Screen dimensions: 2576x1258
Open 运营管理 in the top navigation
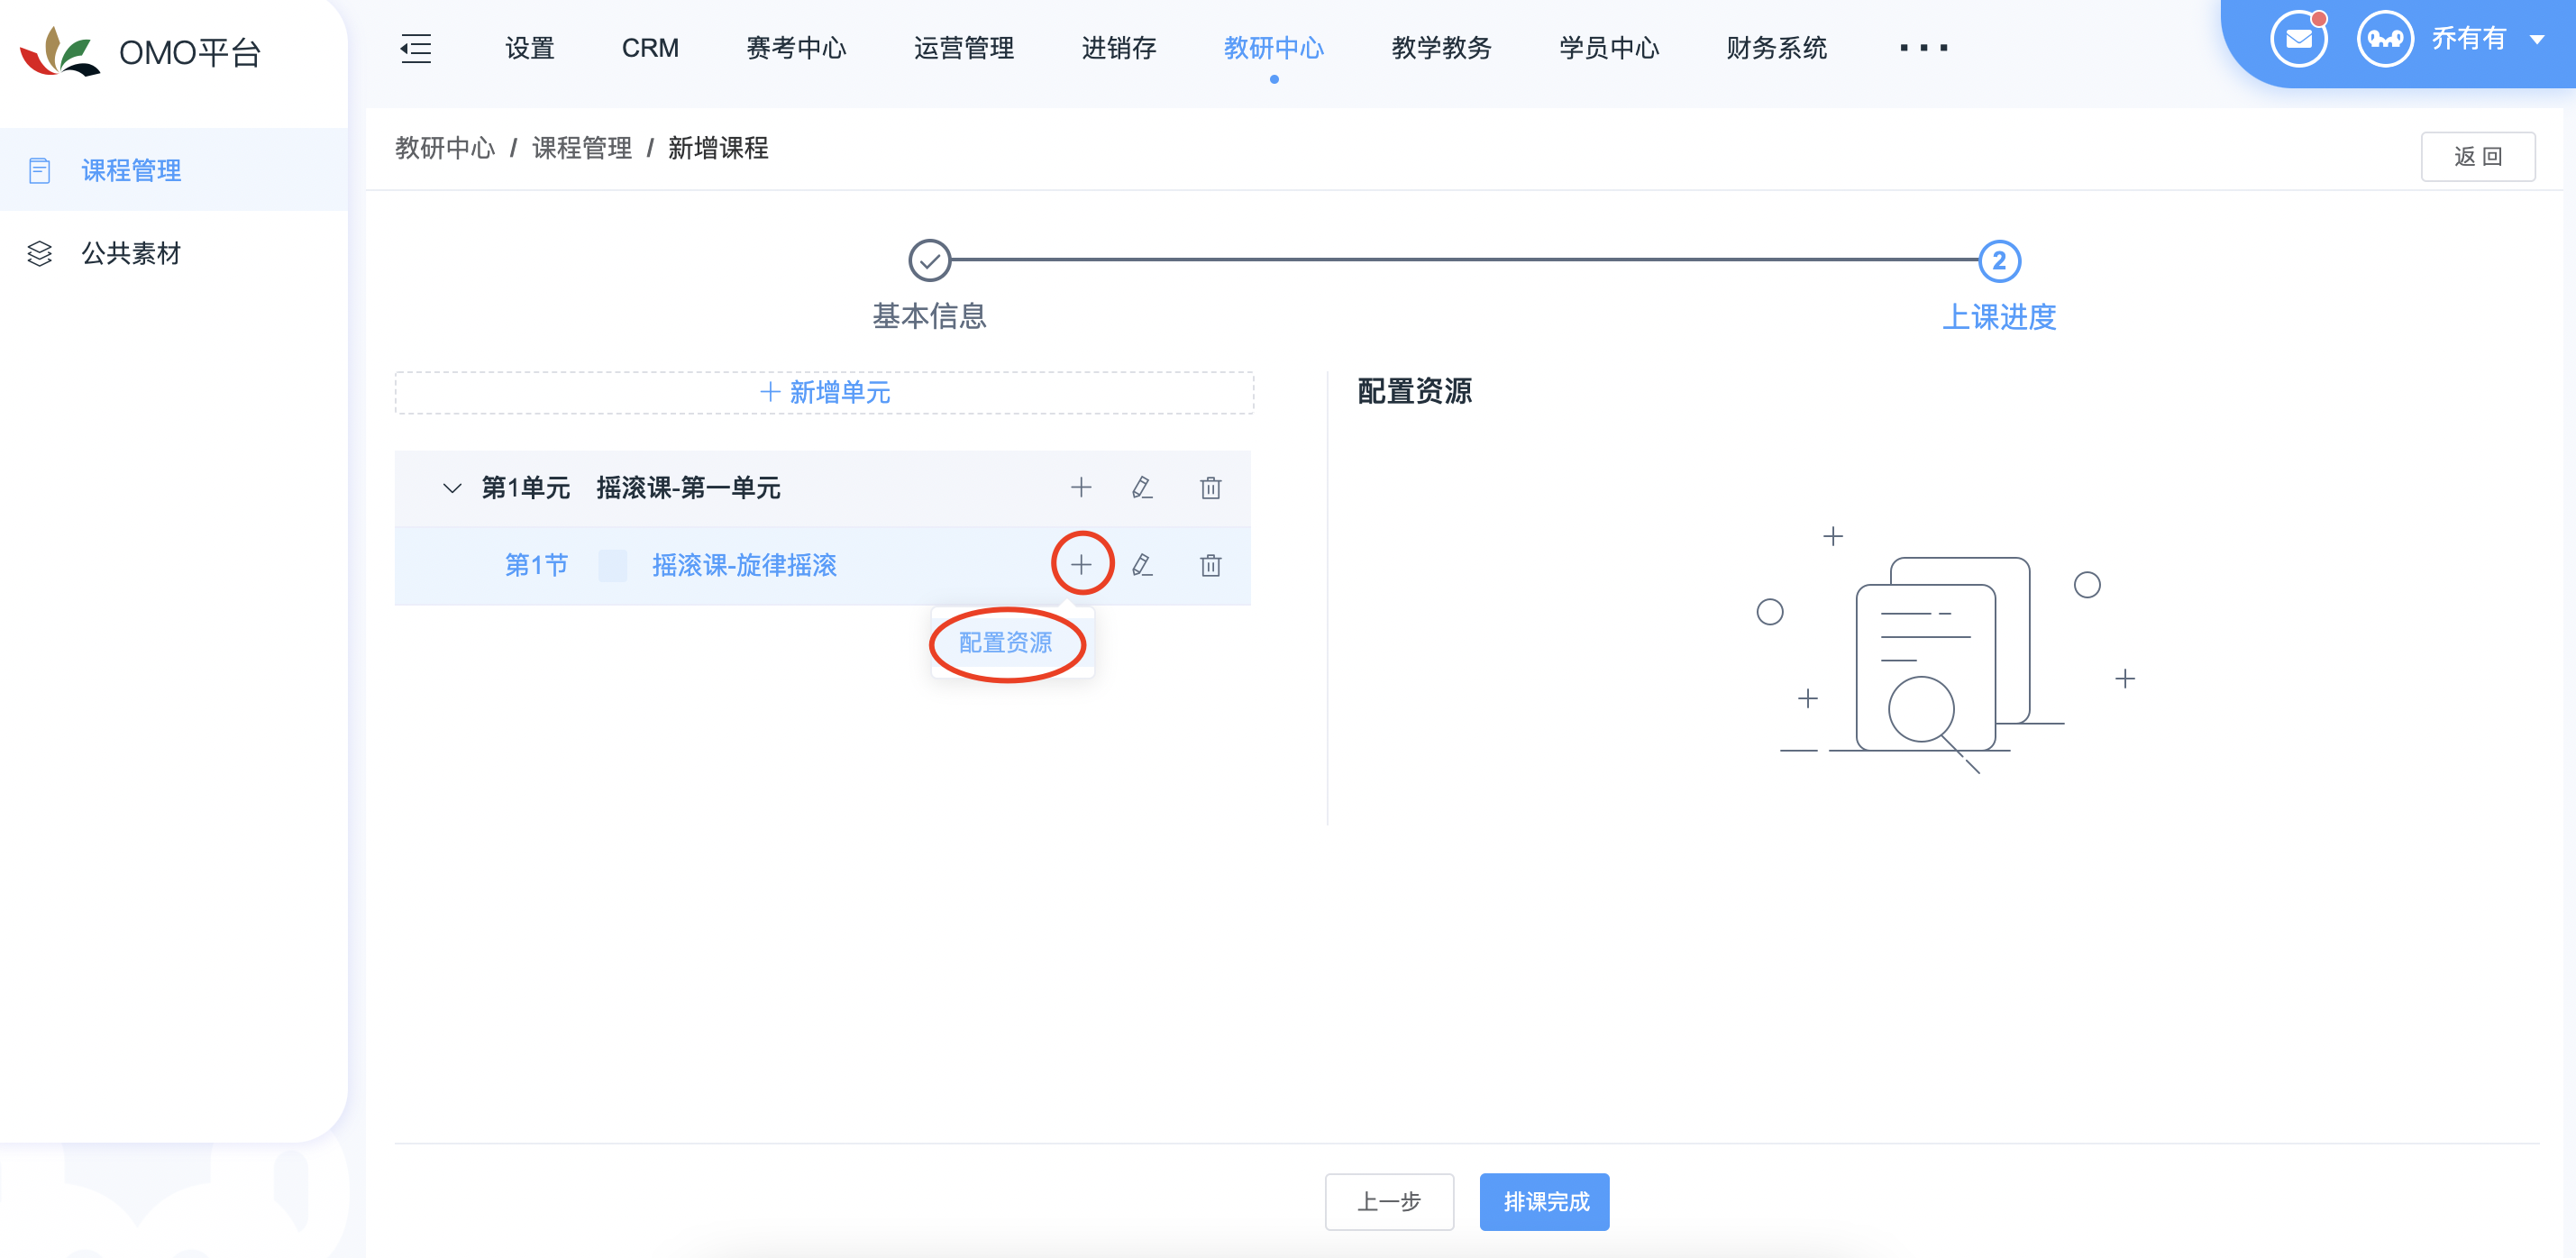coord(964,48)
